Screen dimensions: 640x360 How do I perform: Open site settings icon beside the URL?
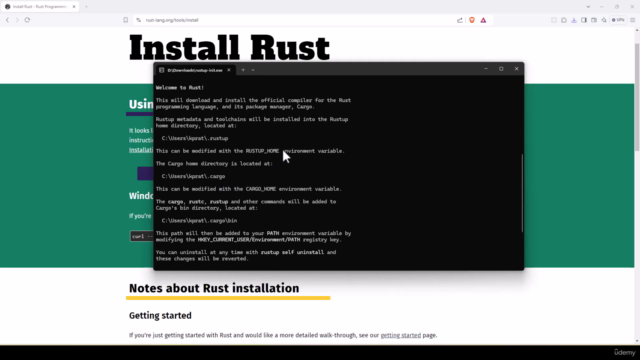[139, 20]
